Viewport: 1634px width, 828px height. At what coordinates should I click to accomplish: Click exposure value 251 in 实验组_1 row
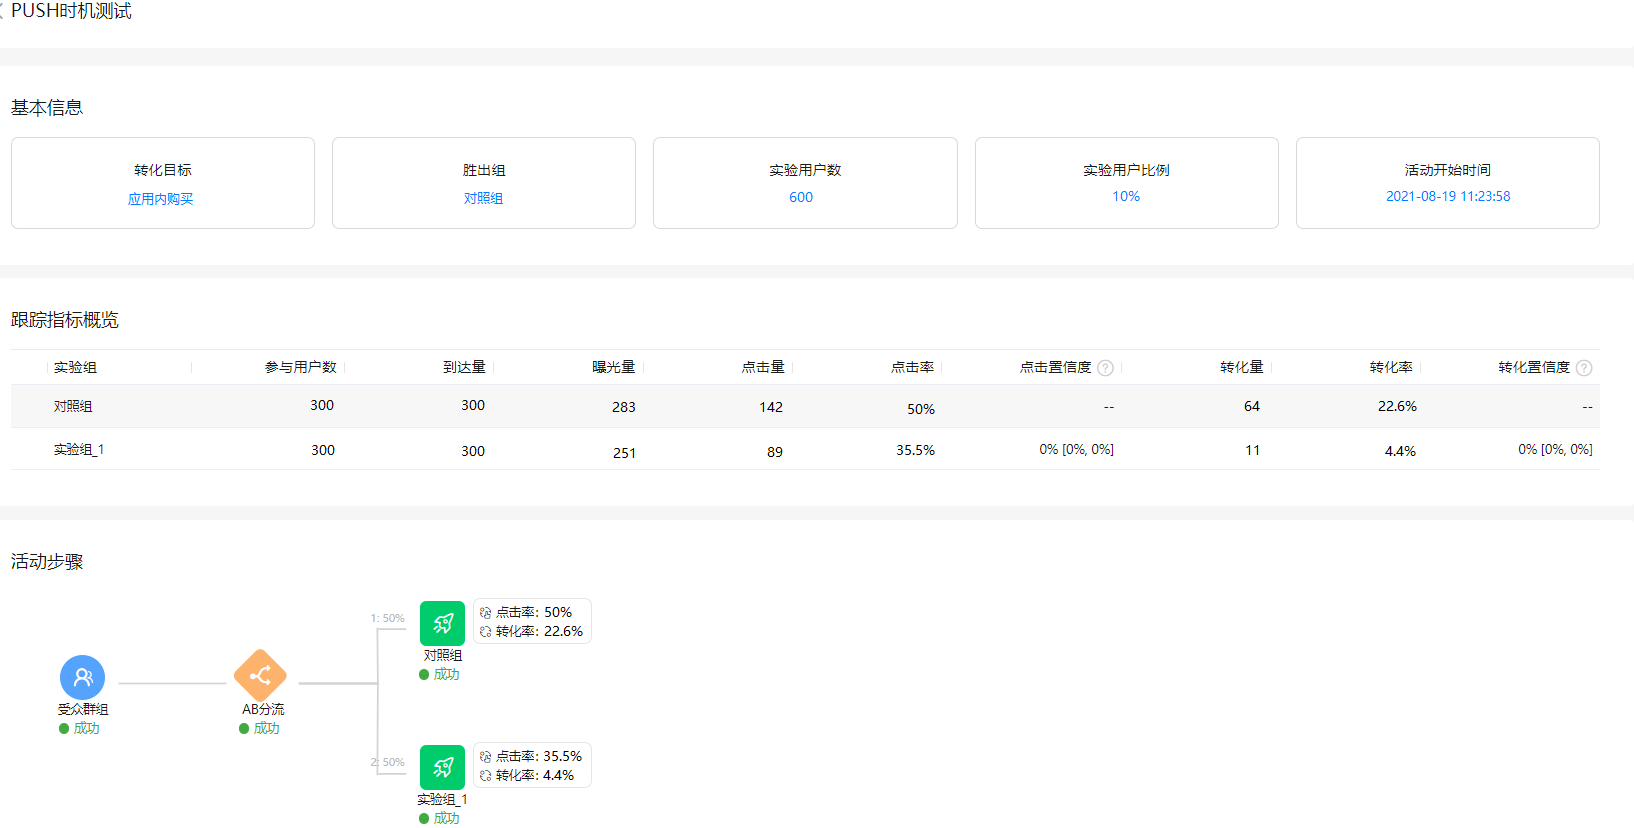pos(624,453)
